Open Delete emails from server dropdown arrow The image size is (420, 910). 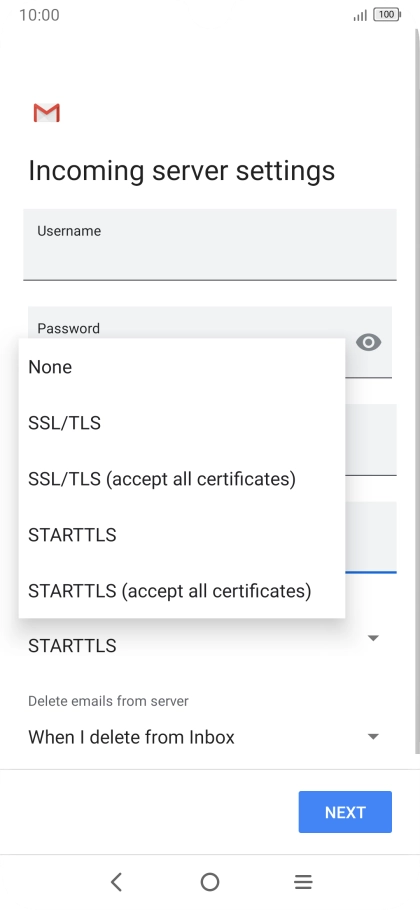click(x=373, y=736)
